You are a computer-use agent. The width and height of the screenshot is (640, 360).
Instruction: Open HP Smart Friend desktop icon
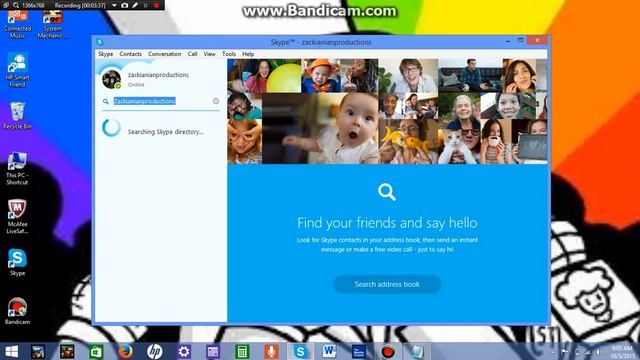point(17,70)
